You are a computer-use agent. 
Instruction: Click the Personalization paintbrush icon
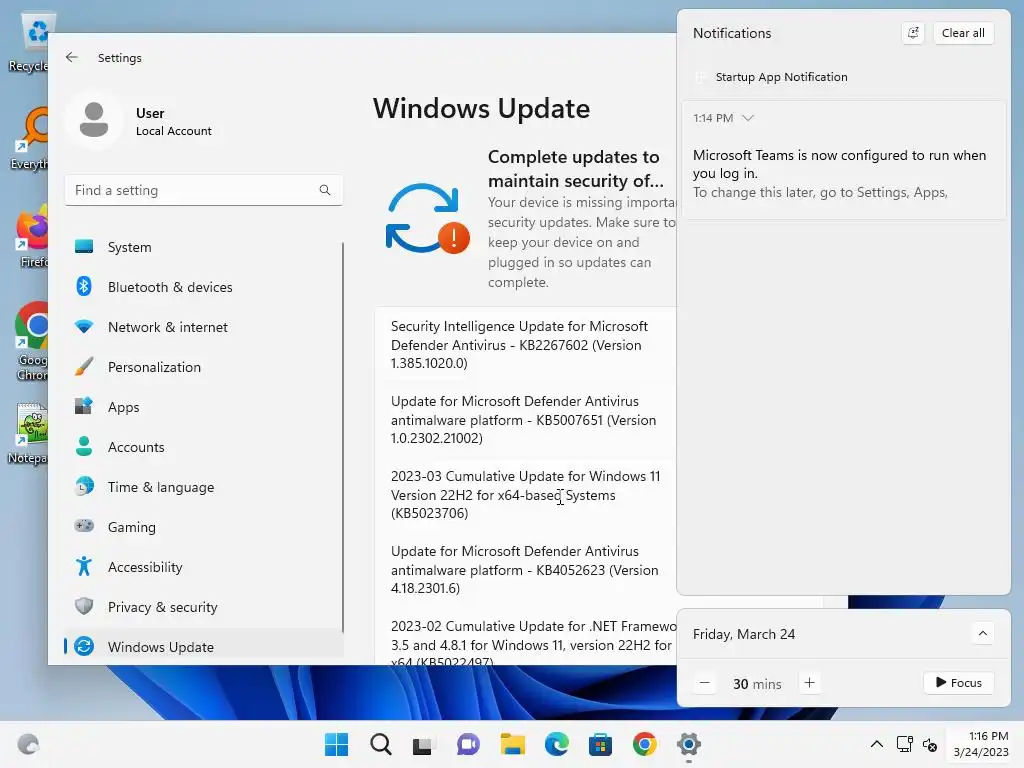[84, 366]
